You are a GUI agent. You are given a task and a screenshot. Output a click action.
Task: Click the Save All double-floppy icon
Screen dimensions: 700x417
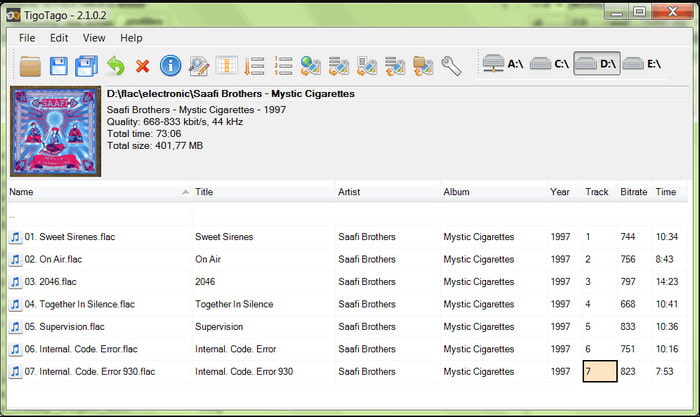point(87,66)
